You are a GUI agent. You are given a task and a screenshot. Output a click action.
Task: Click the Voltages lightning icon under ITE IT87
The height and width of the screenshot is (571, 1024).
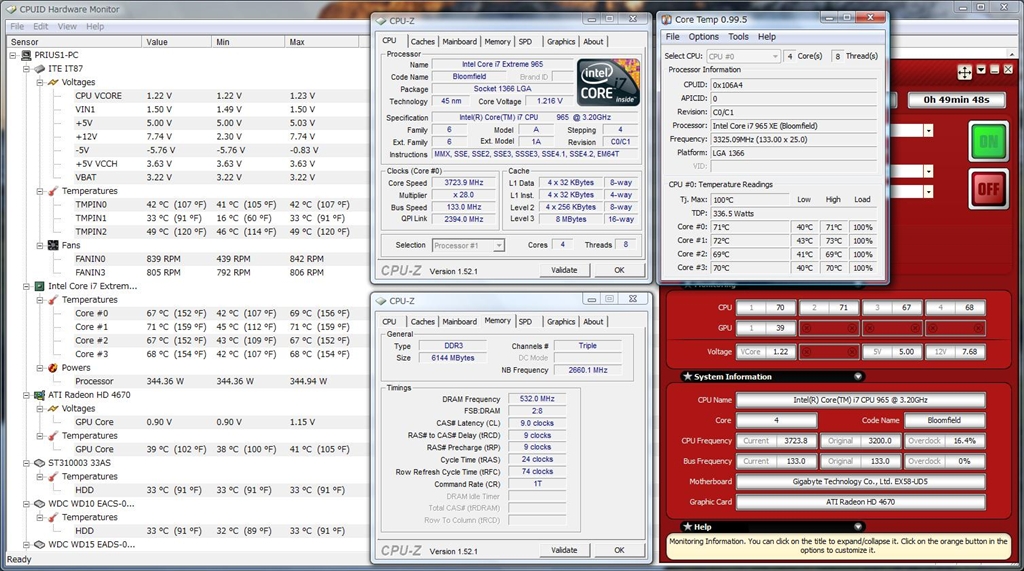point(52,83)
